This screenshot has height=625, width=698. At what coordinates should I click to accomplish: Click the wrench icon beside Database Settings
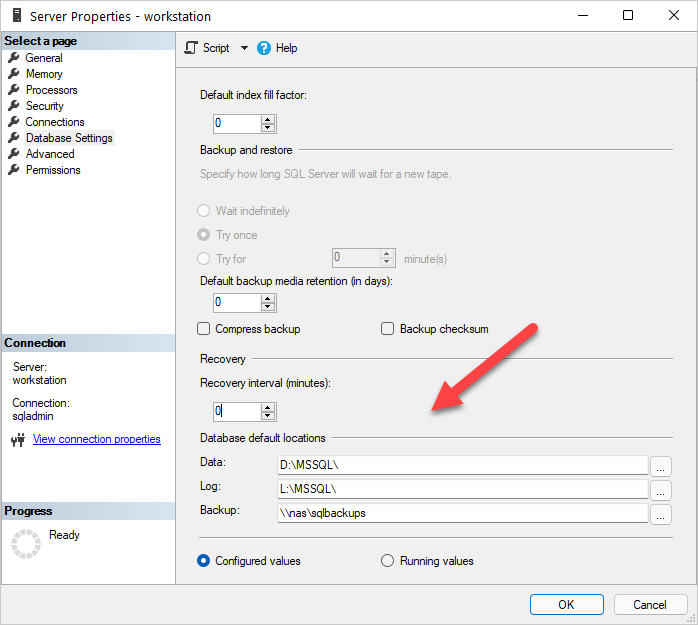[x=14, y=138]
